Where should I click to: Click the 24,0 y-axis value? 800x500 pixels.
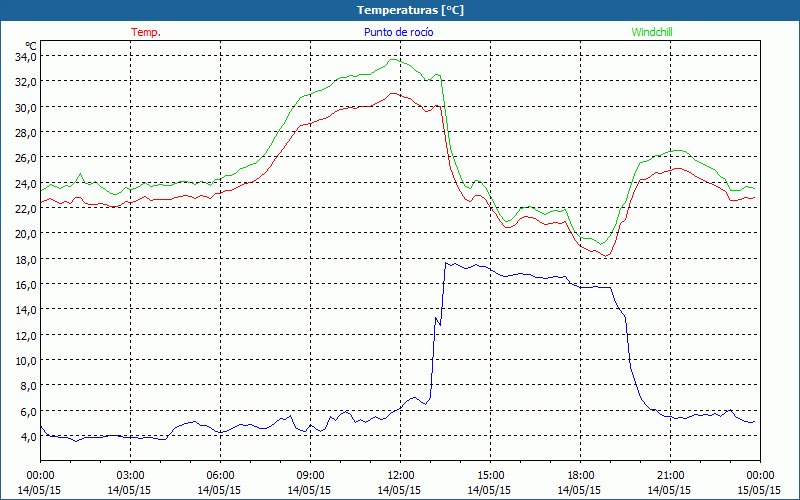(26, 183)
